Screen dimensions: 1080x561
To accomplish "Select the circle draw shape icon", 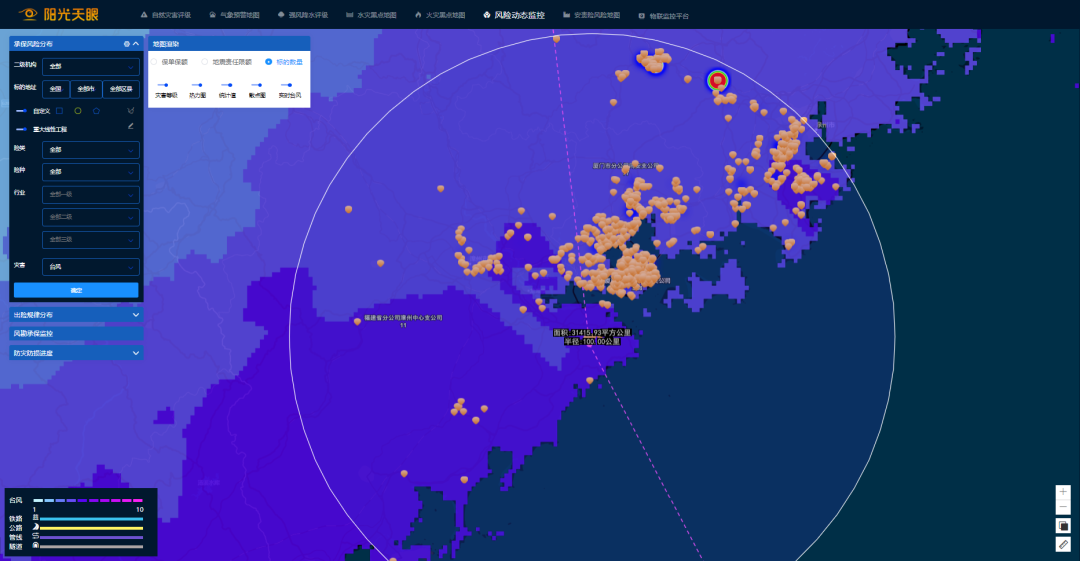I will tap(78, 110).
